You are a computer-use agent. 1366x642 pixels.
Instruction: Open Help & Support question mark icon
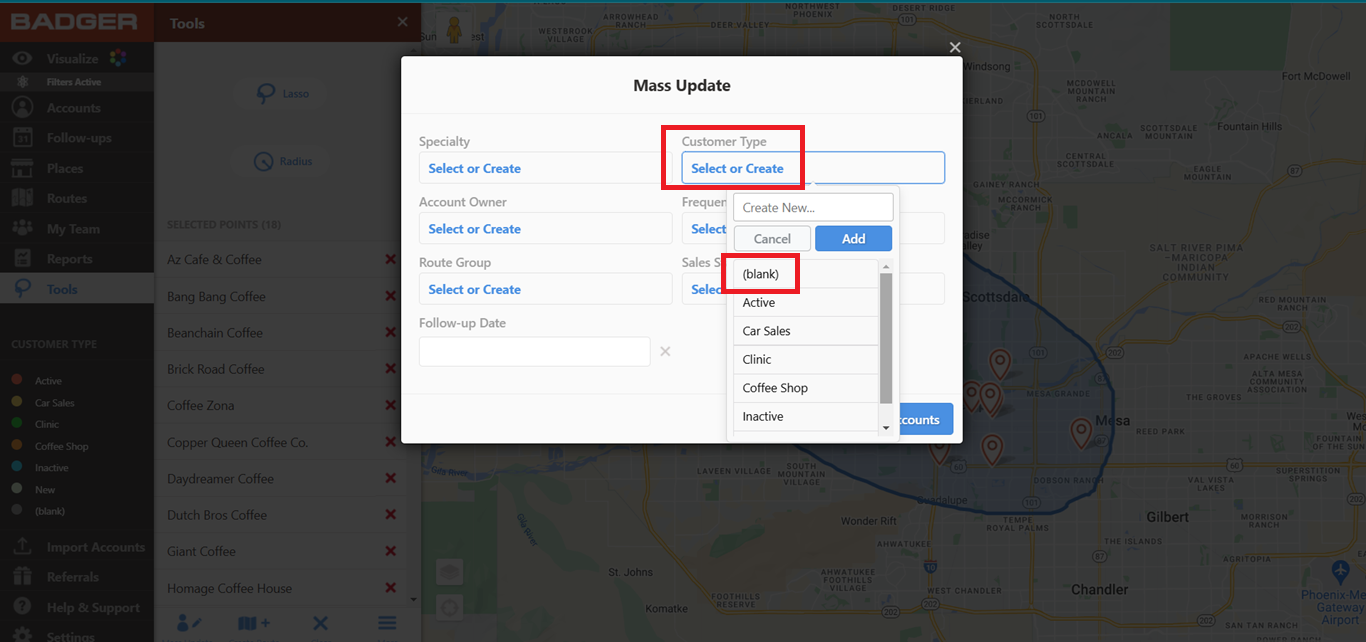click(22, 607)
